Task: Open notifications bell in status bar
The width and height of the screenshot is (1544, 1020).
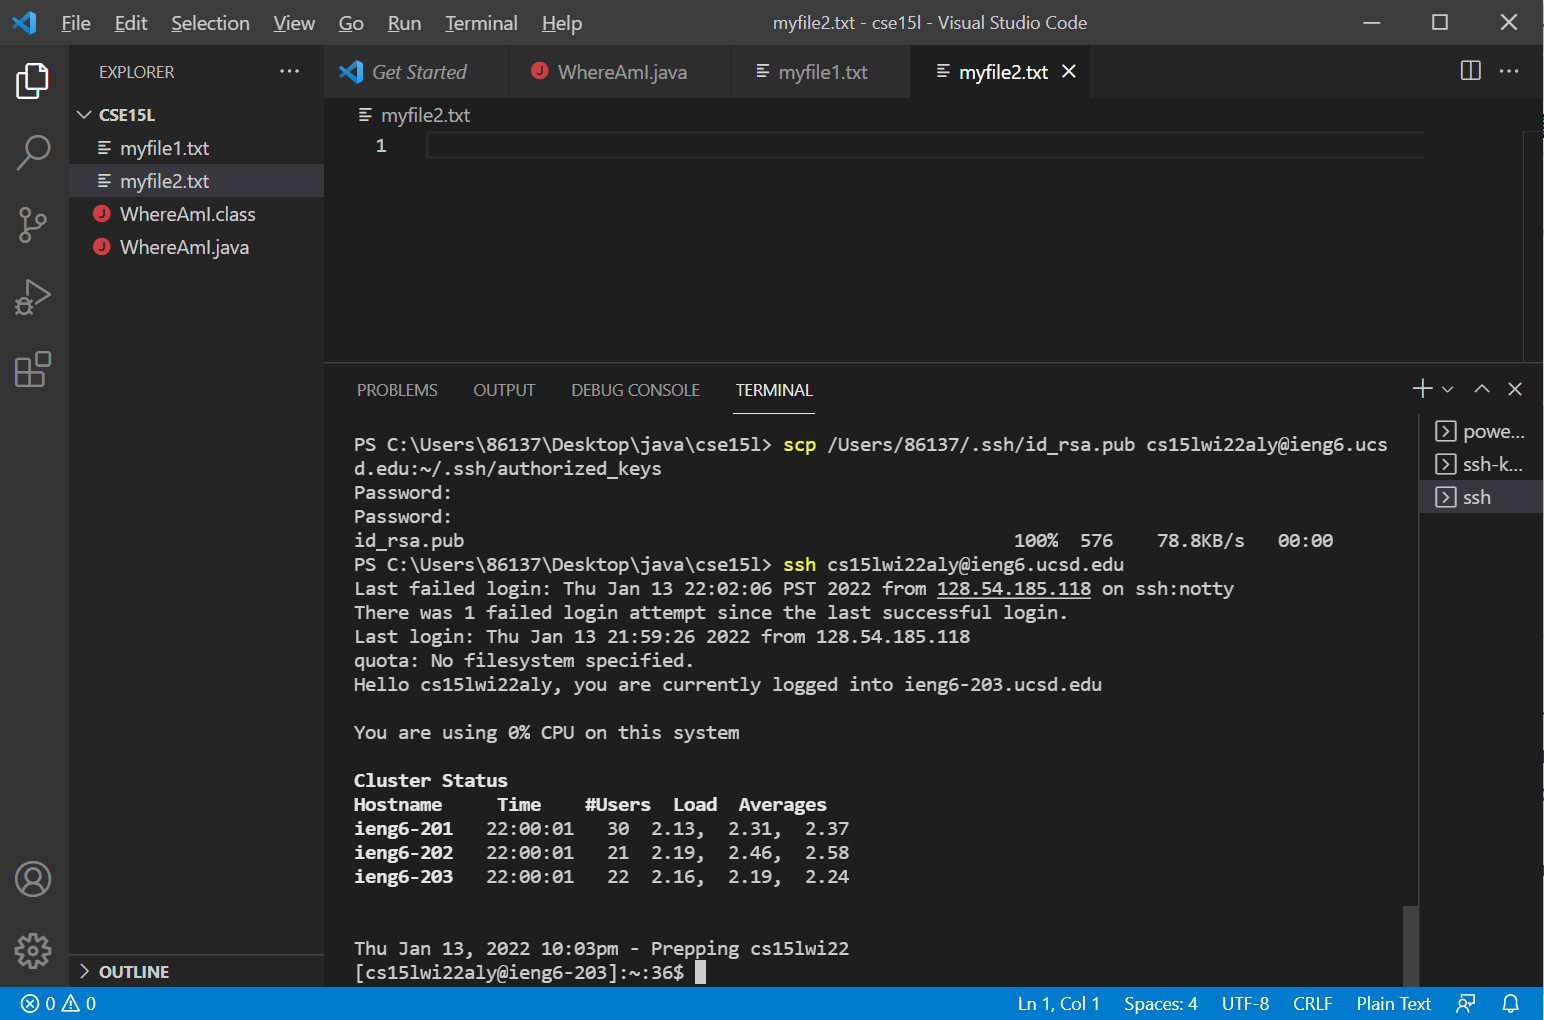Action: pyautogui.click(x=1511, y=1003)
